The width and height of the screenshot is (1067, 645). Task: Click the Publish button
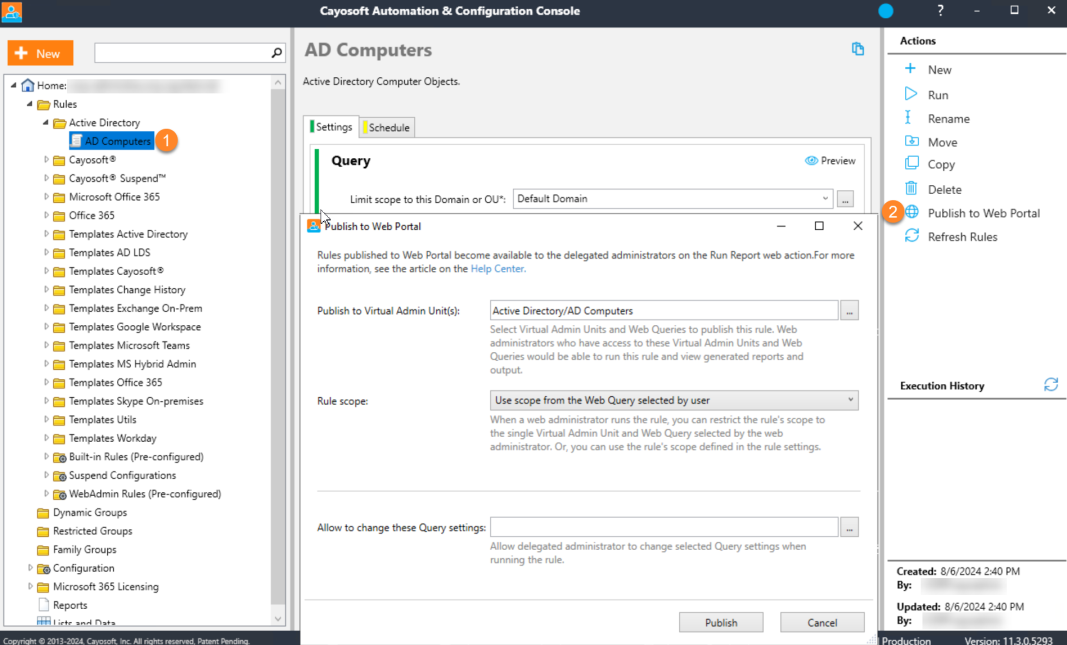point(721,622)
